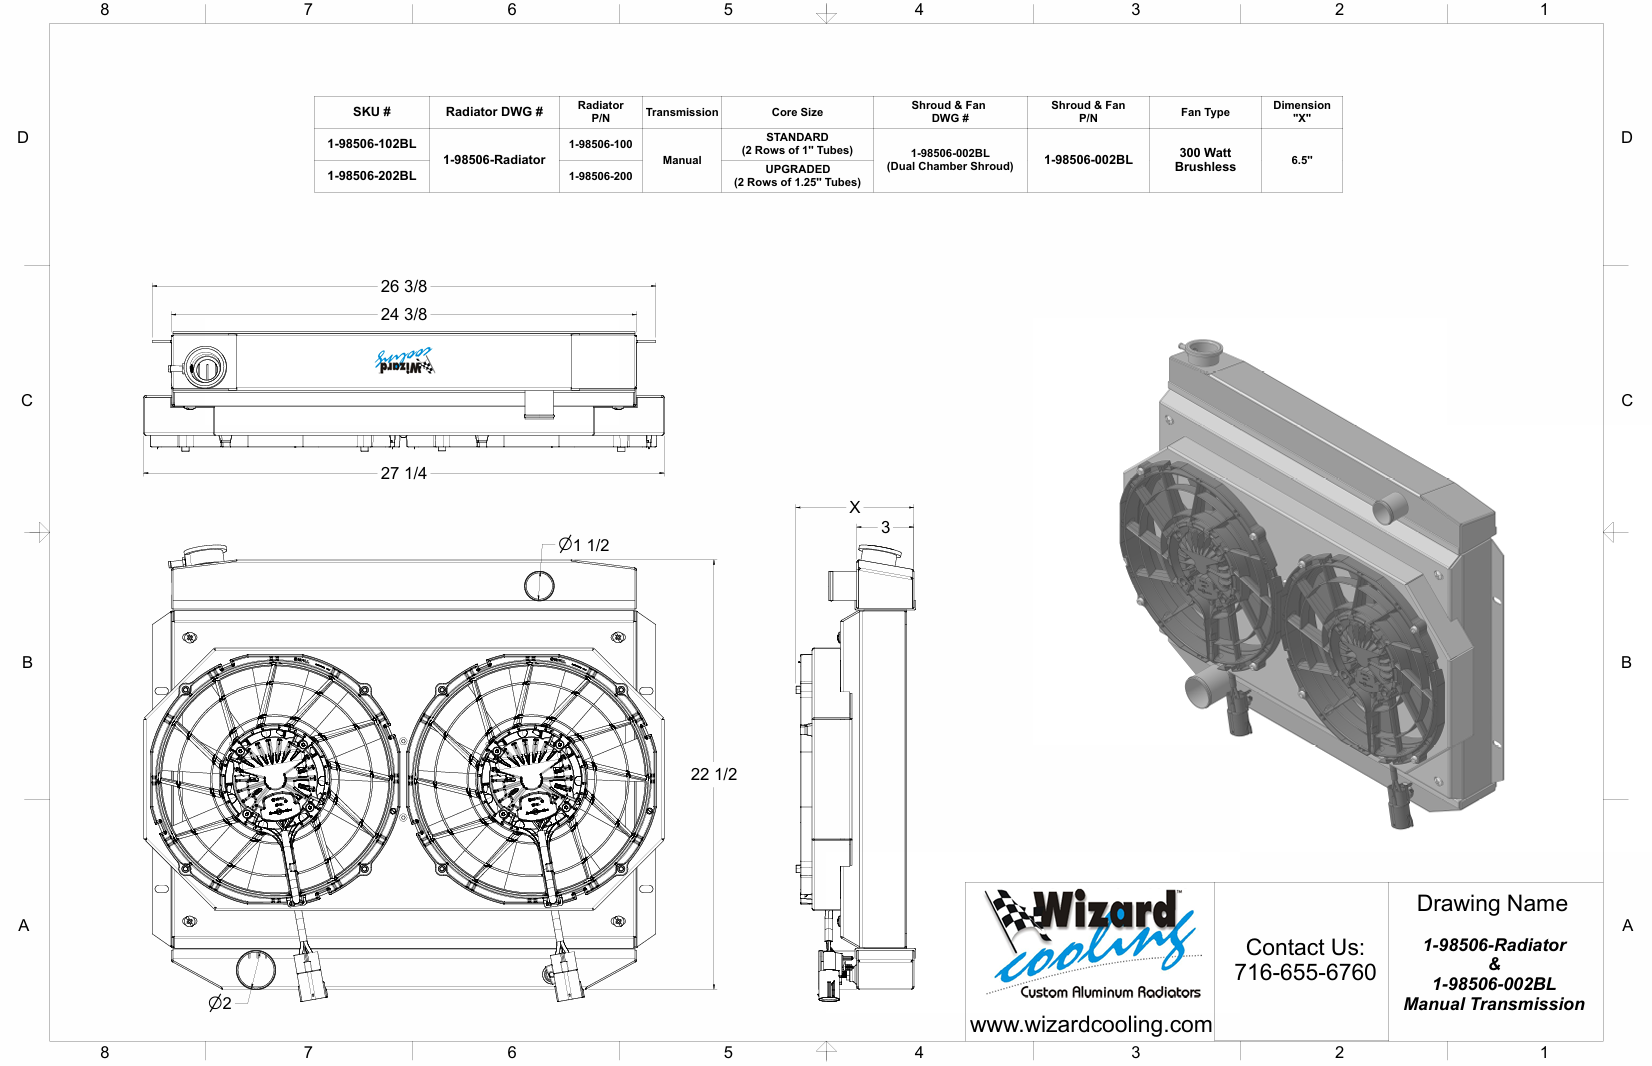1652x1066 pixels.
Task: Select SKU 1-98506-202BL table cell
Action: [372, 176]
